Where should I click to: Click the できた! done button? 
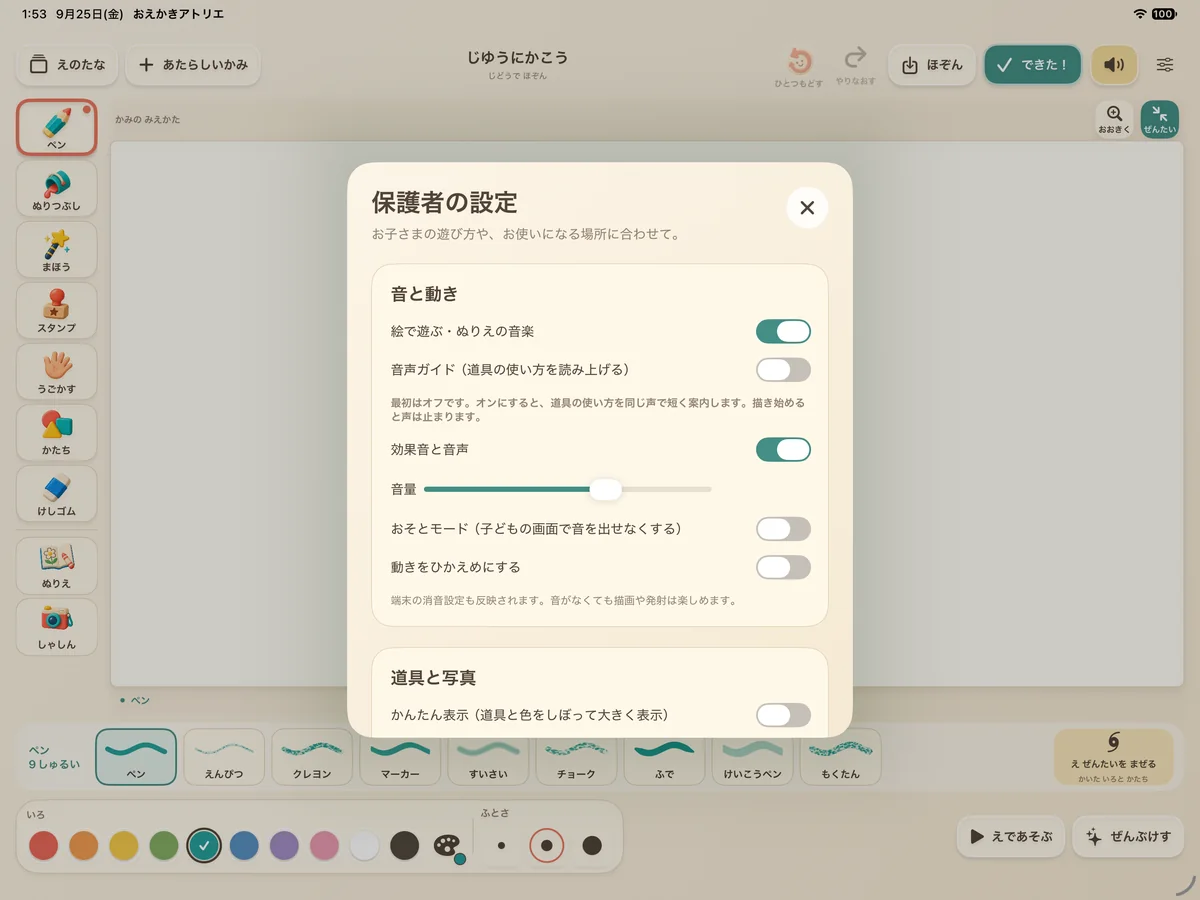click(x=1033, y=65)
